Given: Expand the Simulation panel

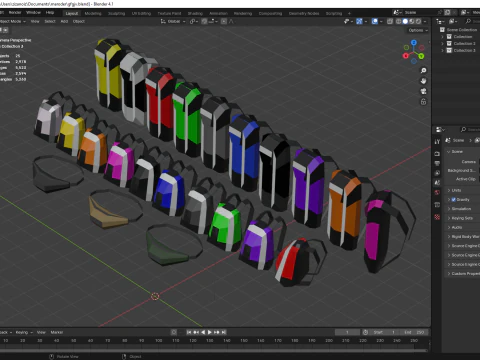Looking at the screenshot, I should [x=461, y=209].
